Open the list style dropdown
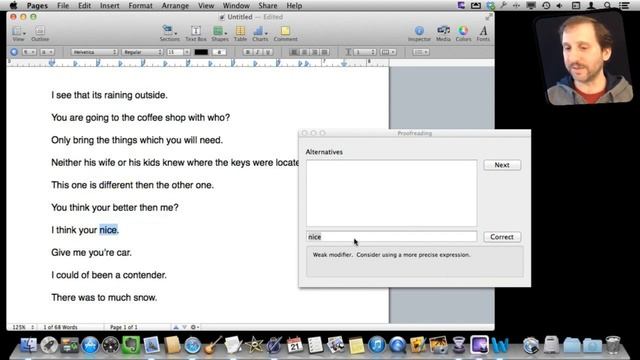 point(420,52)
